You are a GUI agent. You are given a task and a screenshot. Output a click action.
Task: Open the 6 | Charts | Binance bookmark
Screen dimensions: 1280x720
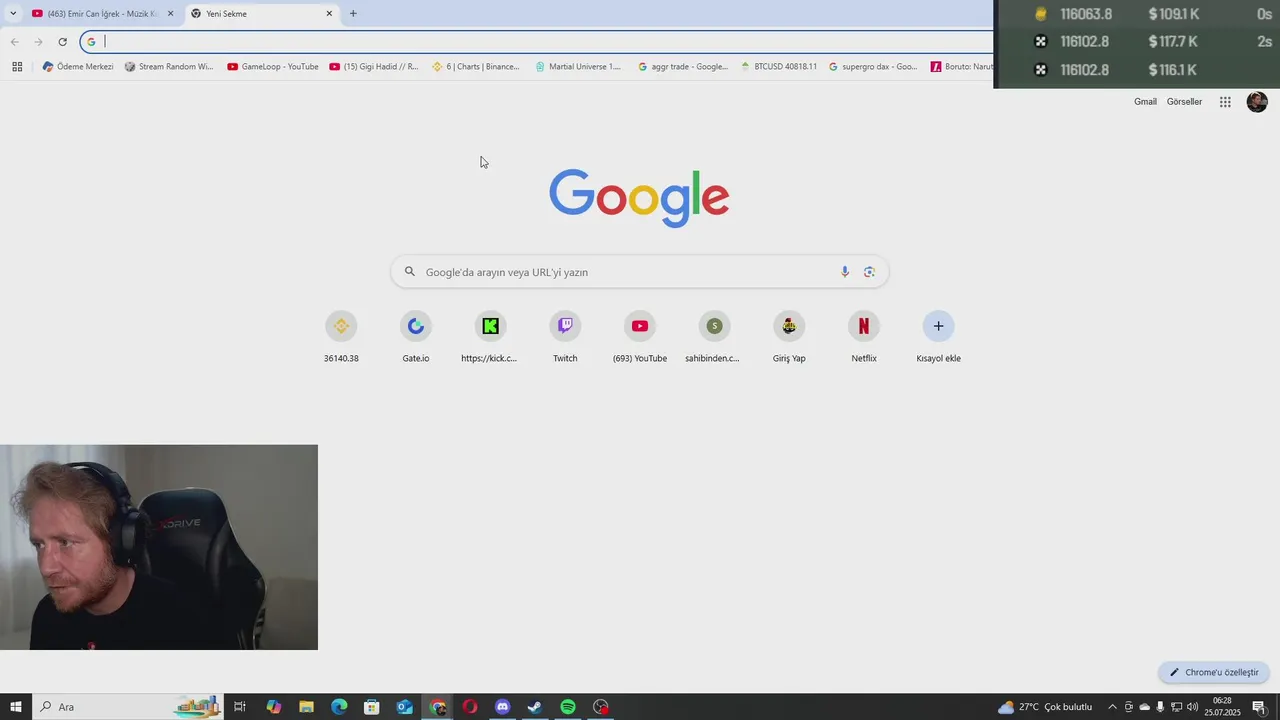pyautogui.click(x=476, y=67)
